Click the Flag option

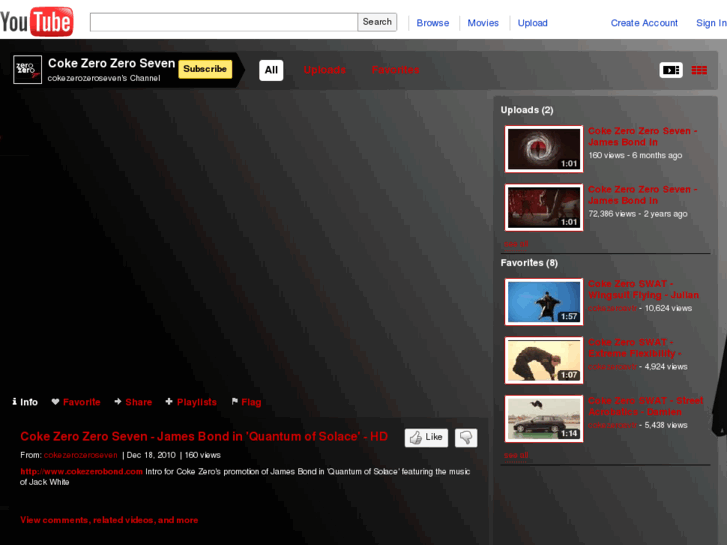point(246,402)
